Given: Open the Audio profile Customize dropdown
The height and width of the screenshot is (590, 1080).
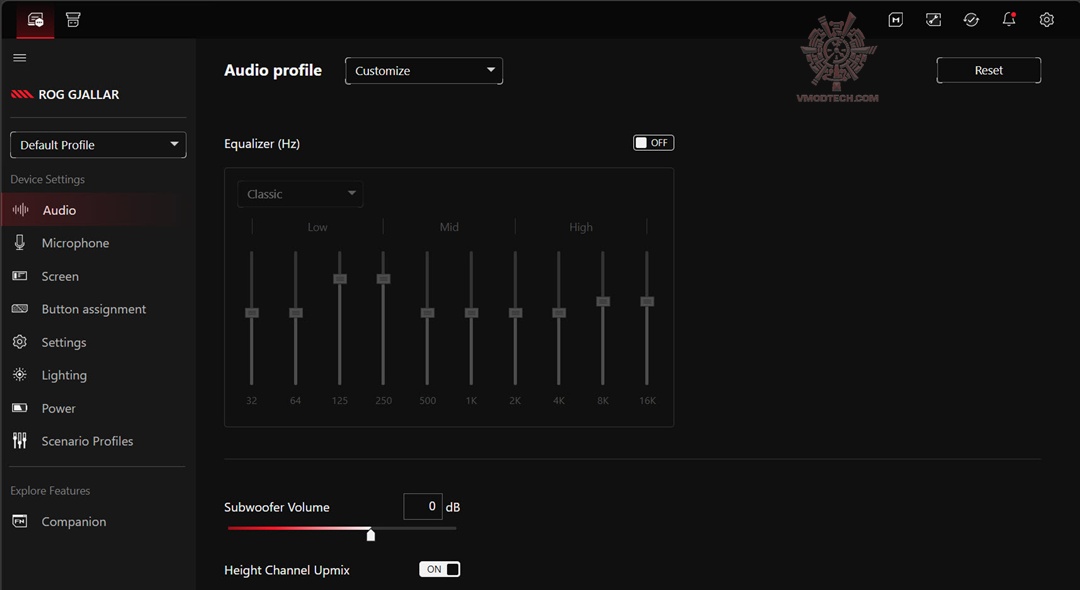Looking at the screenshot, I should (x=424, y=71).
